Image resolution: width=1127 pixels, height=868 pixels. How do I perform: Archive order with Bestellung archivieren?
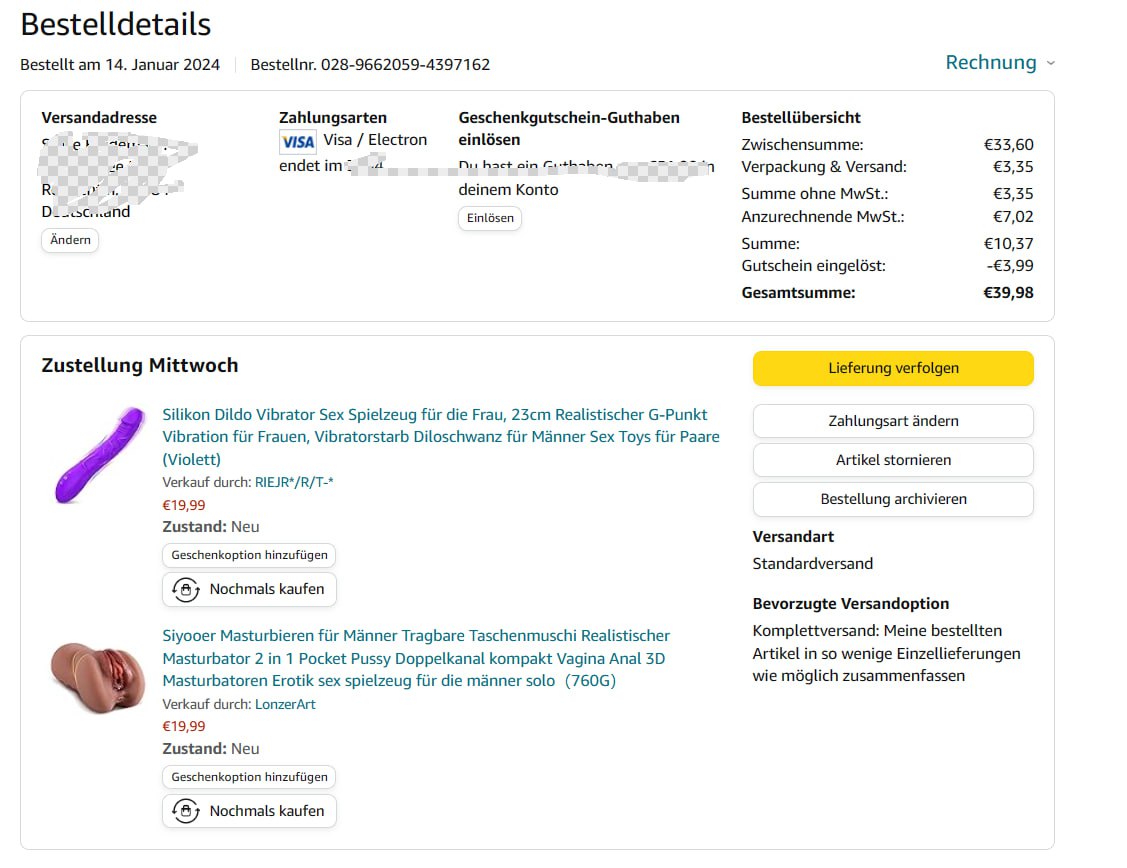pos(893,499)
